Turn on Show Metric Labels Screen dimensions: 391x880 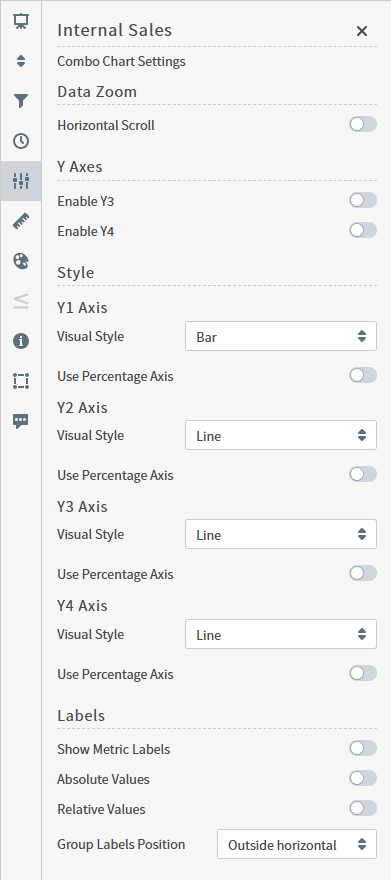click(363, 749)
